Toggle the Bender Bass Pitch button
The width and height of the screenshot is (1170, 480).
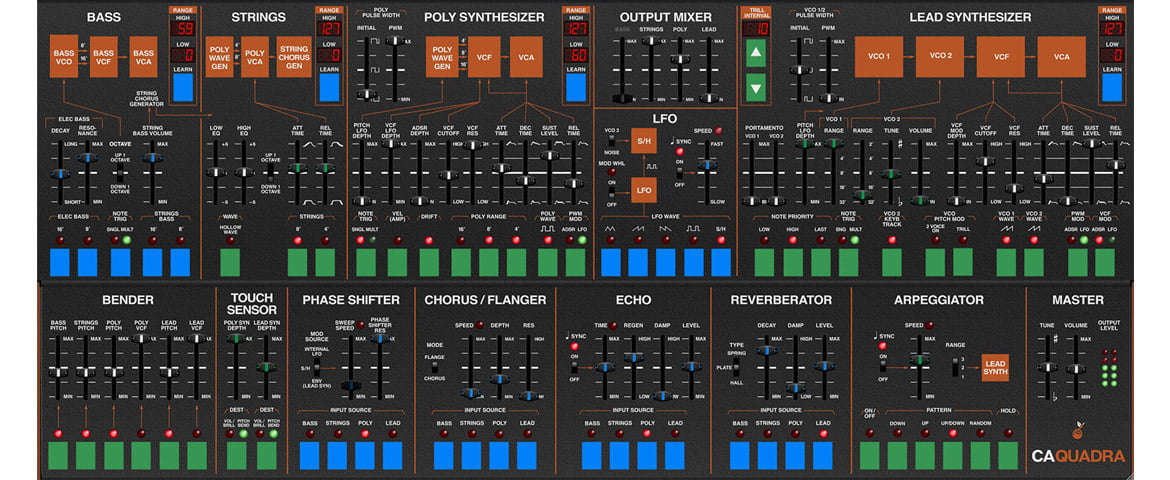coord(57,455)
